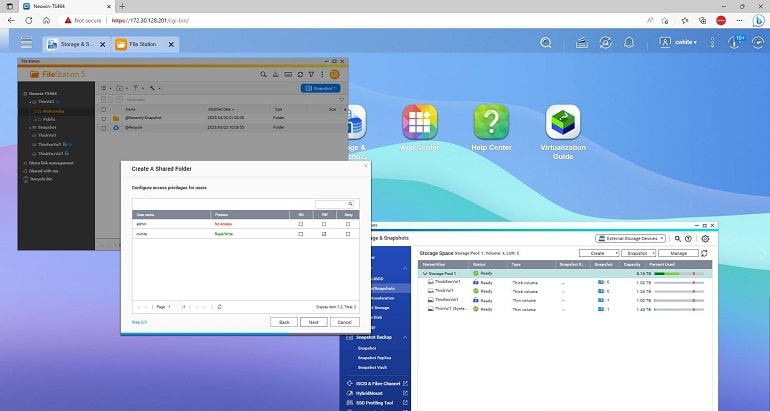770x411 pixels.
Task: Click Storage Pool 1 percent used bar
Action: click(679, 274)
